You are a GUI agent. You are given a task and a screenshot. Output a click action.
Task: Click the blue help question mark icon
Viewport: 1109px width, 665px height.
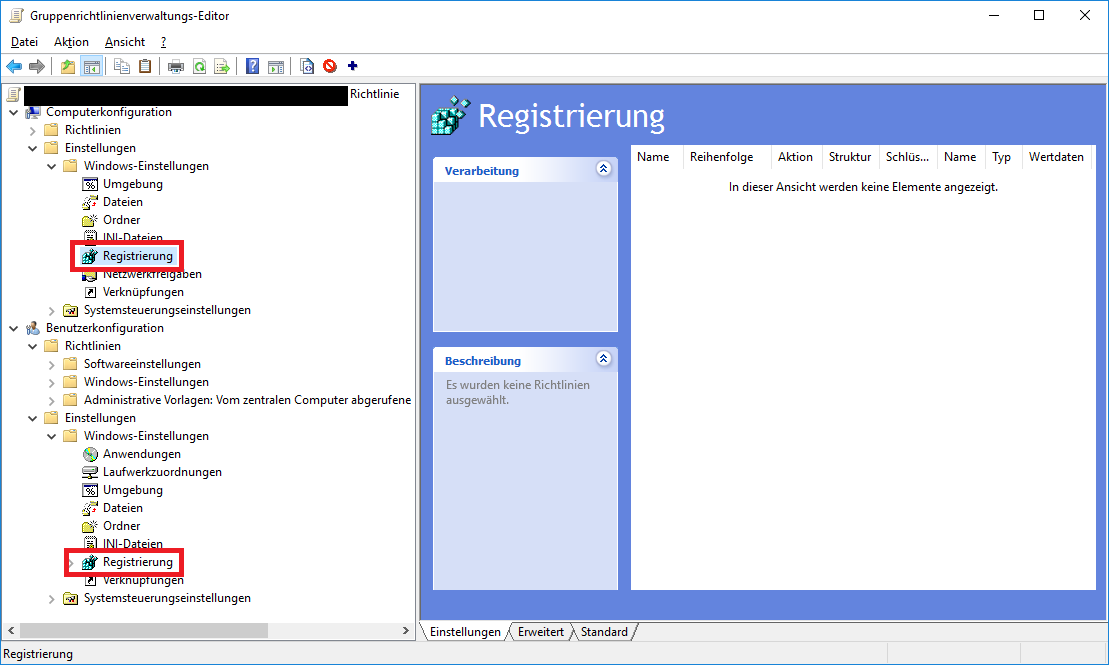[x=252, y=66]
